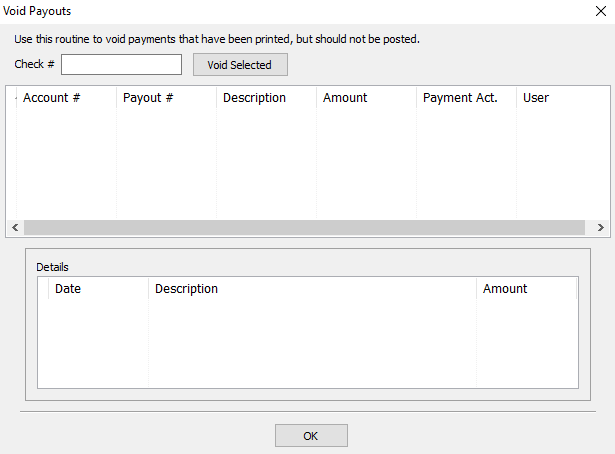Sort Details by Date column header
This screenshot has height=454, width=615.
tap(98, 289)
